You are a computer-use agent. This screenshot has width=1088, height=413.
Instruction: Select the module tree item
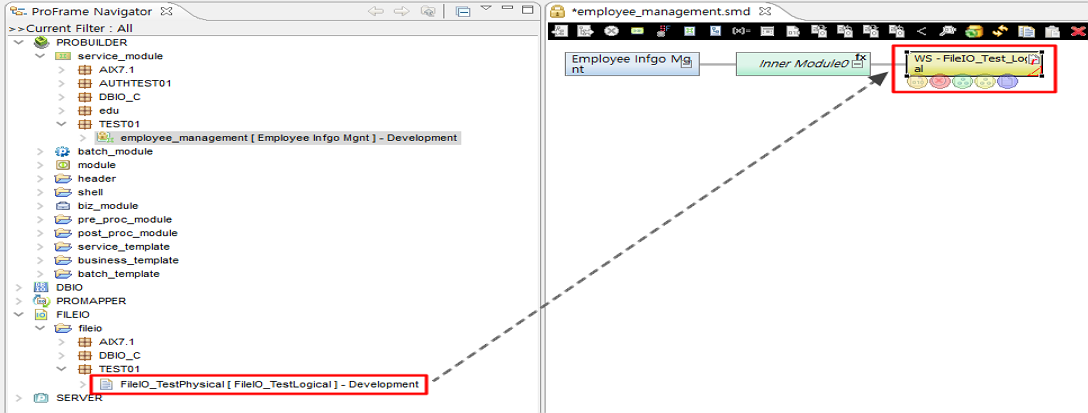click(96, 165)
